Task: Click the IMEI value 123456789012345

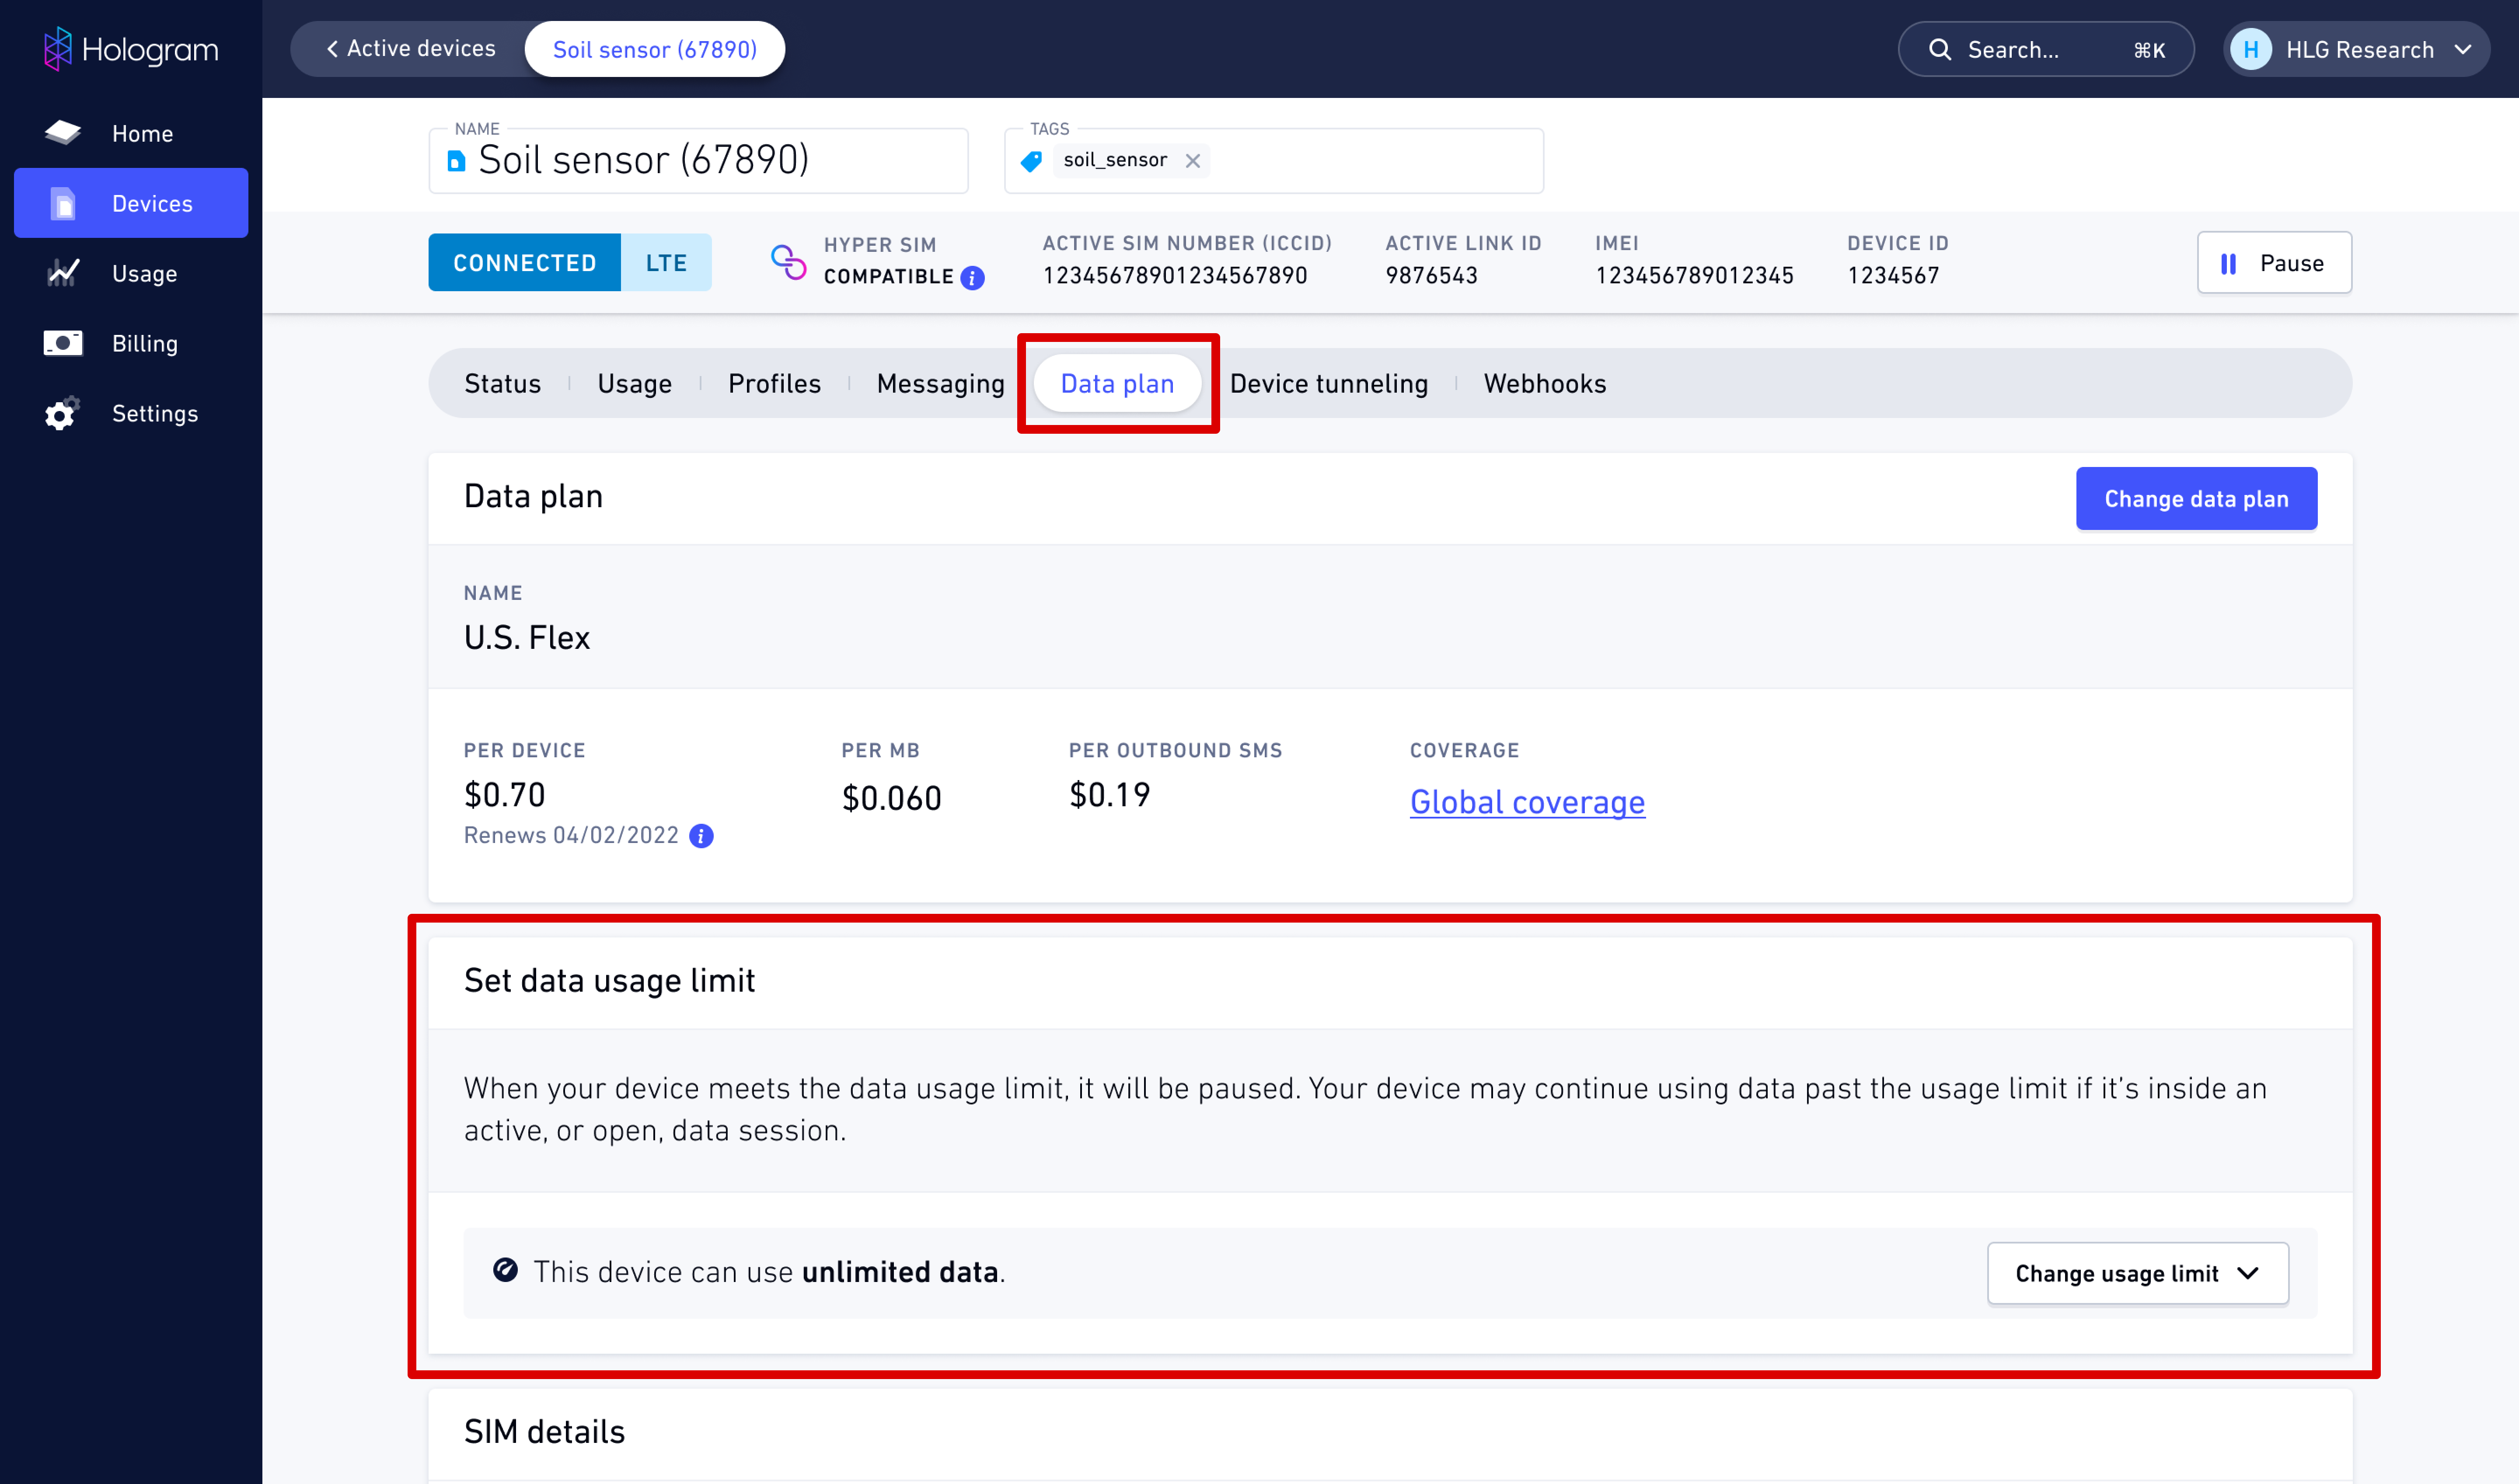Action: tap(1694, 275)
